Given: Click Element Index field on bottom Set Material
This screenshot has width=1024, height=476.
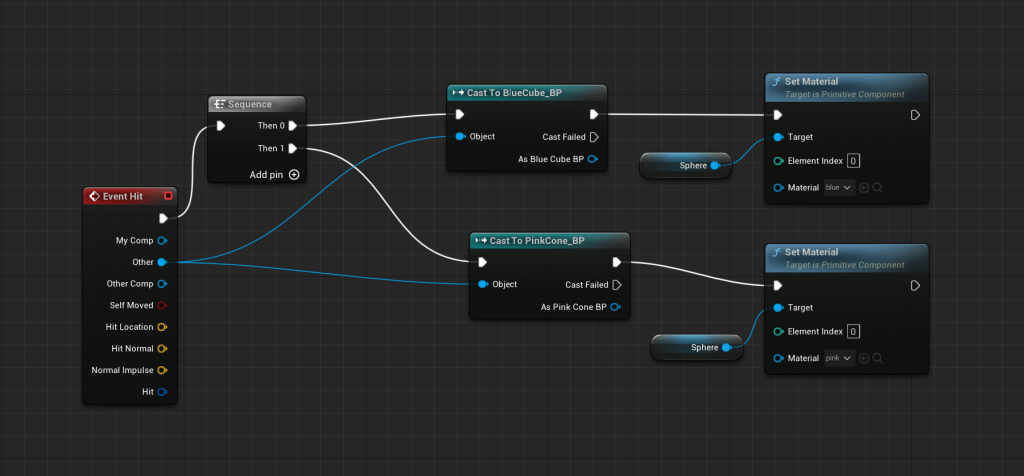Looking at the screenshot, I should [x=853, y=331].
